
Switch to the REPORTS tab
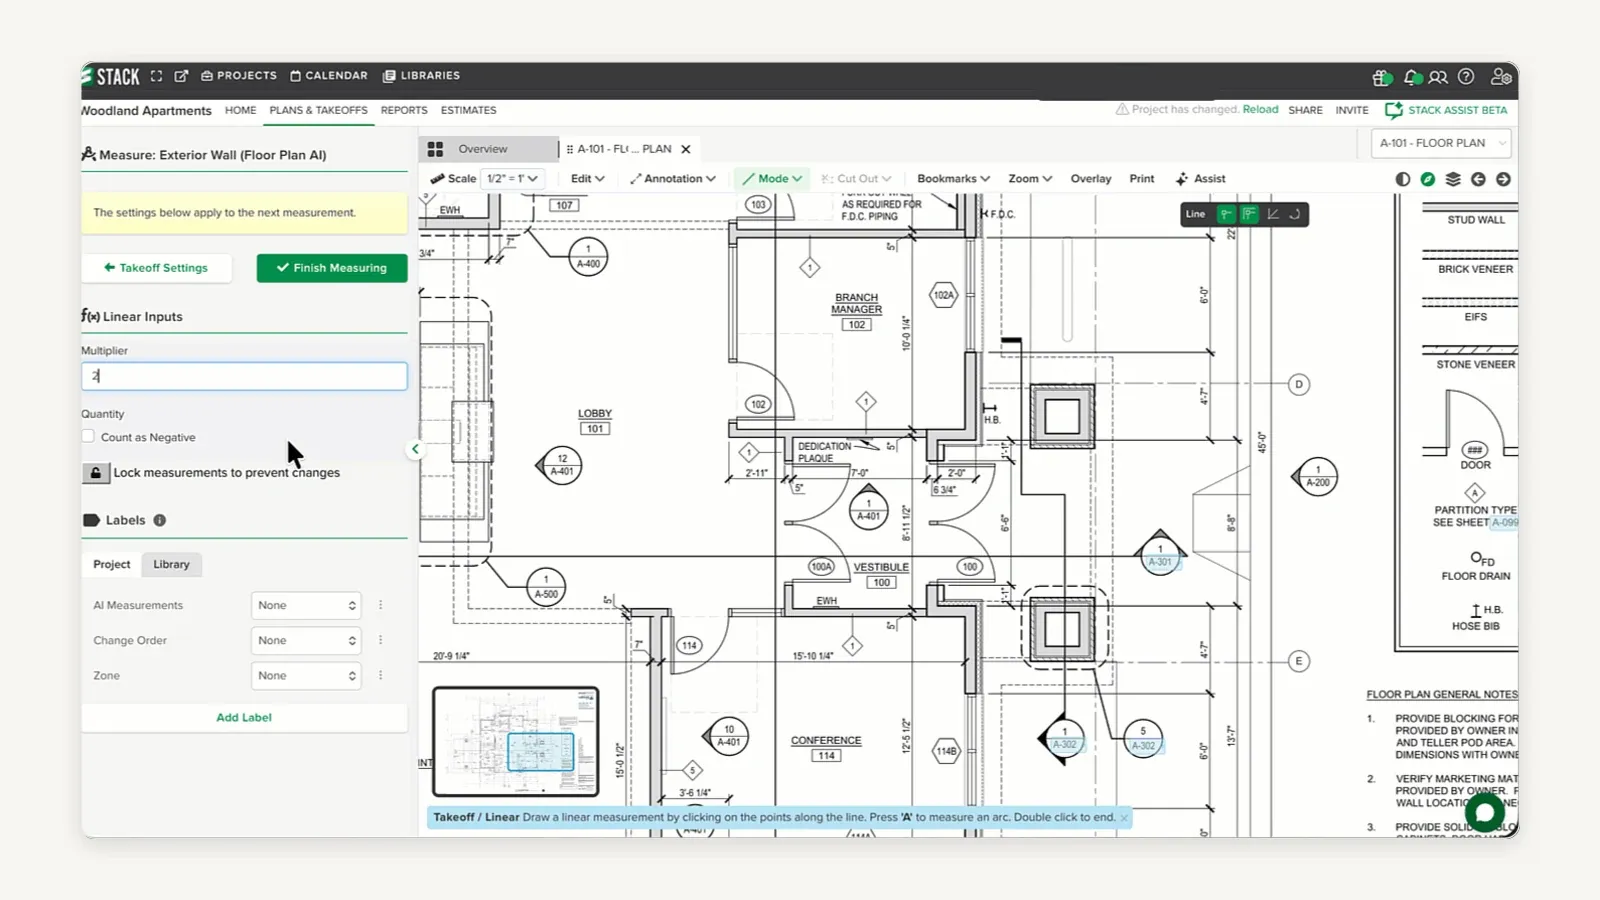click(404, 110)
